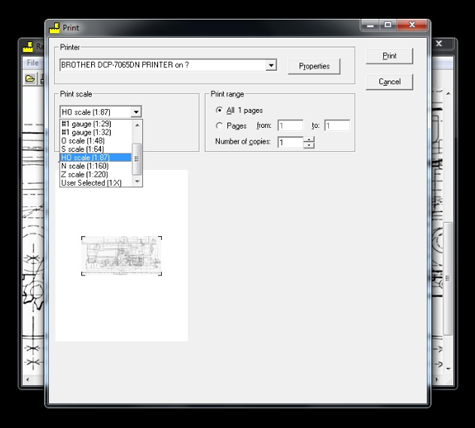The width and height of the screenshot is (475, 428).
Task: Open printer Properties
Action: (x=314, y=66)
